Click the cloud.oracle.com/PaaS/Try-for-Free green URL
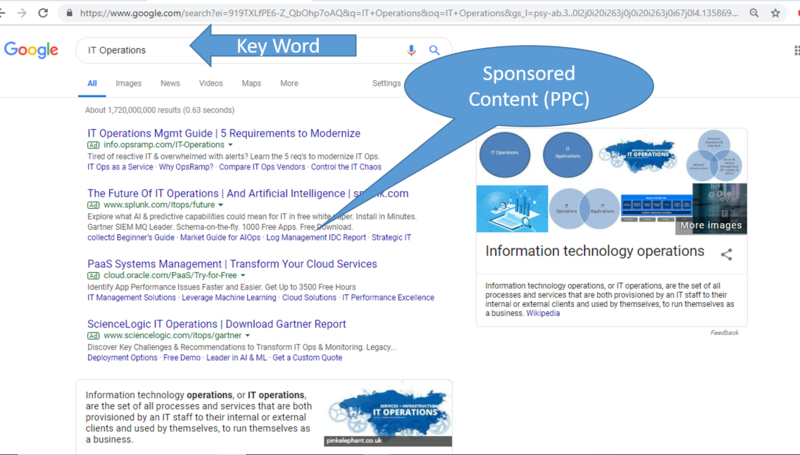The image size is (800, 455). click(x=170, y=275)
